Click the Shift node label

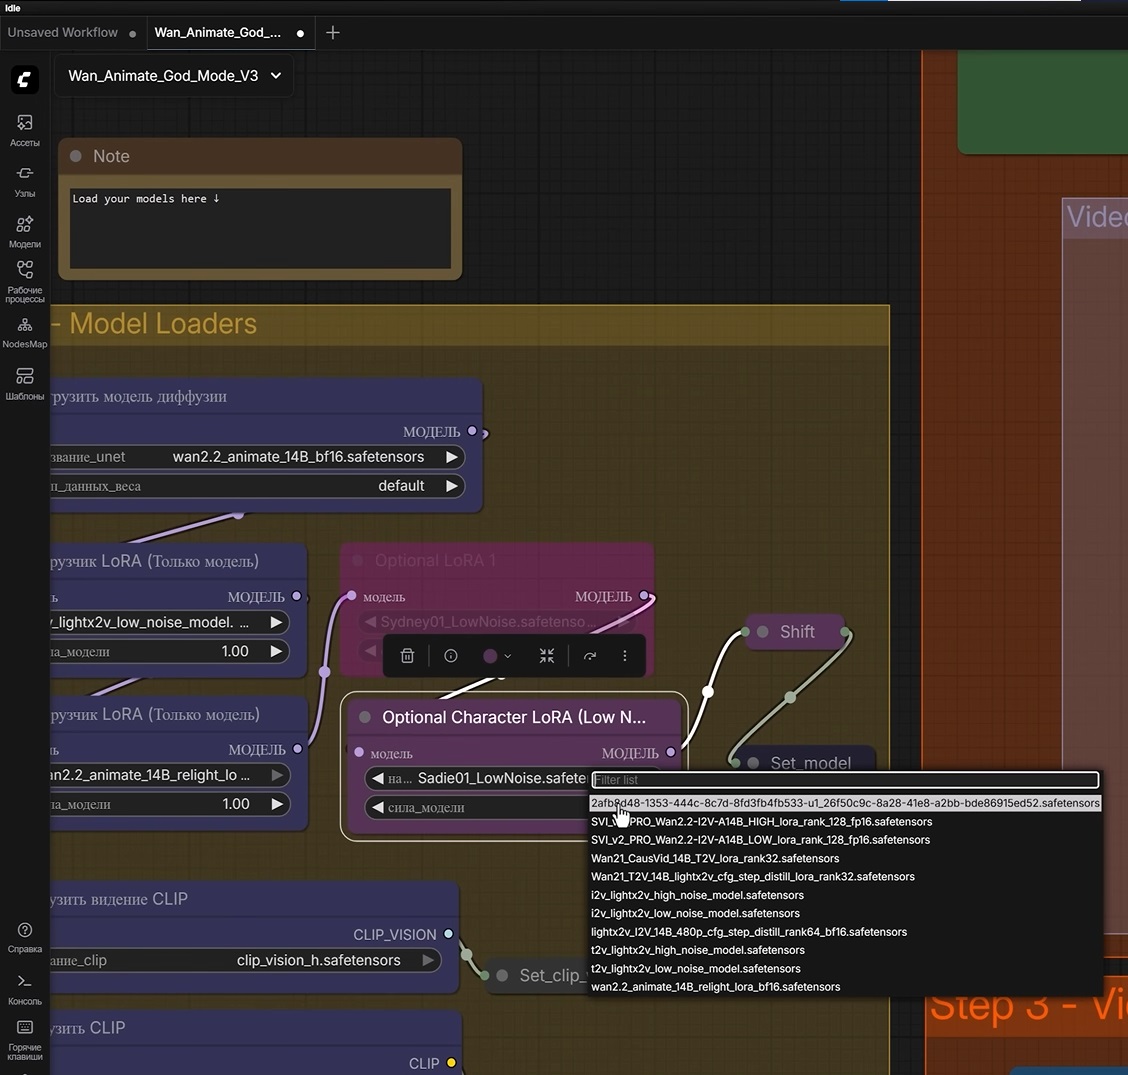tap(797, 631)
